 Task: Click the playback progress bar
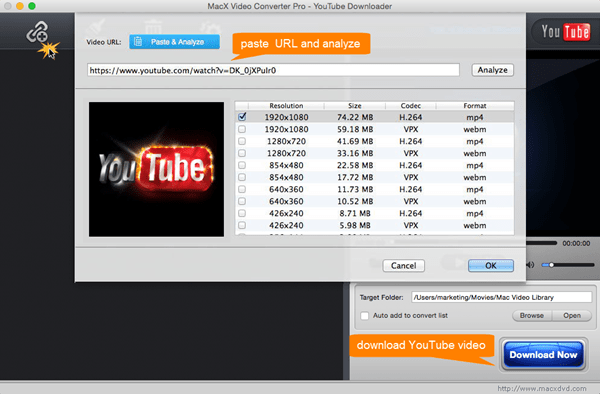(x=541, y=243)
